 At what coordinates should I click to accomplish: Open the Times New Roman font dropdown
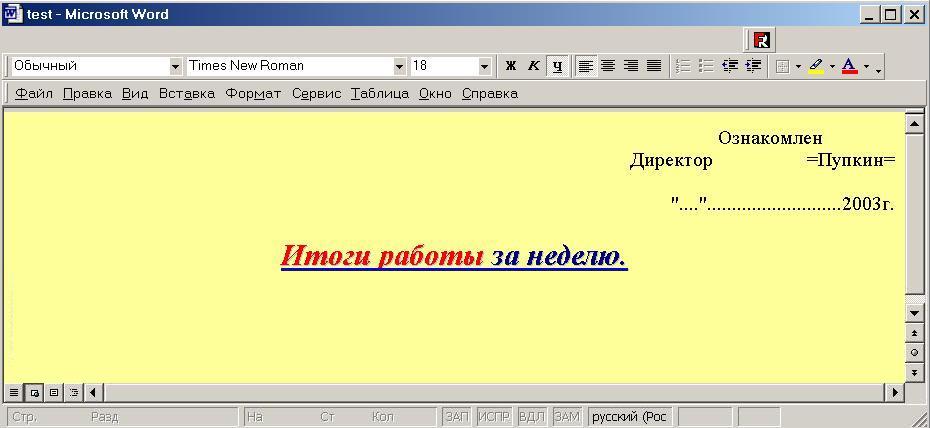400,66
